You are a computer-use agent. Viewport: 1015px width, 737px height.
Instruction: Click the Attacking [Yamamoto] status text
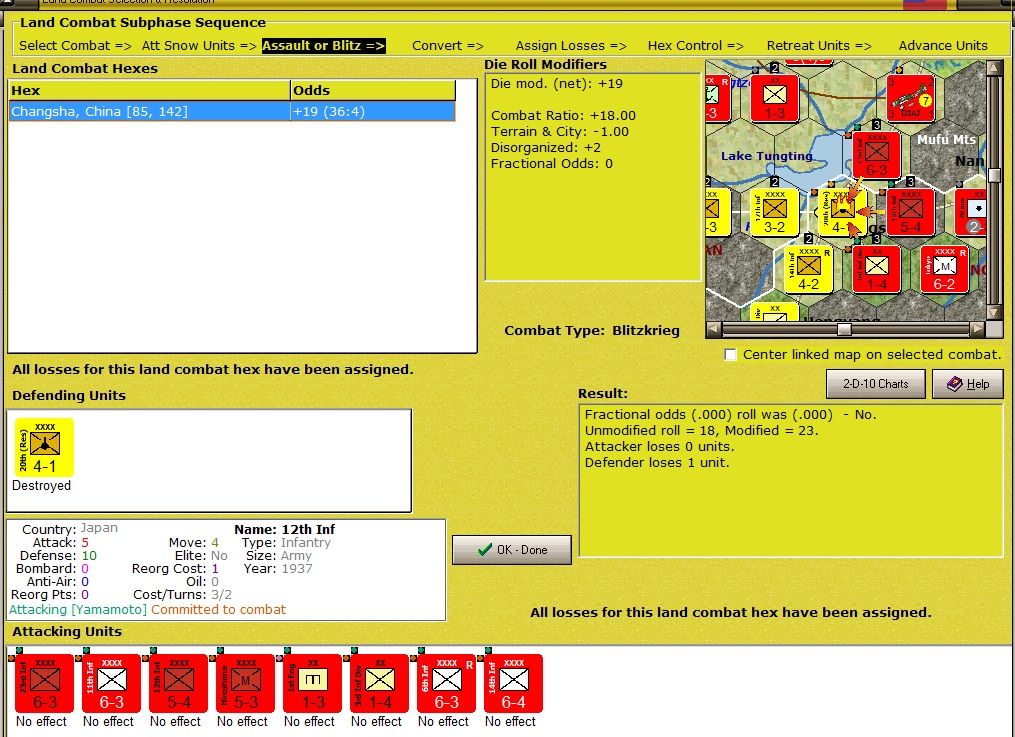pyautogui.click(x=78, y=610)
